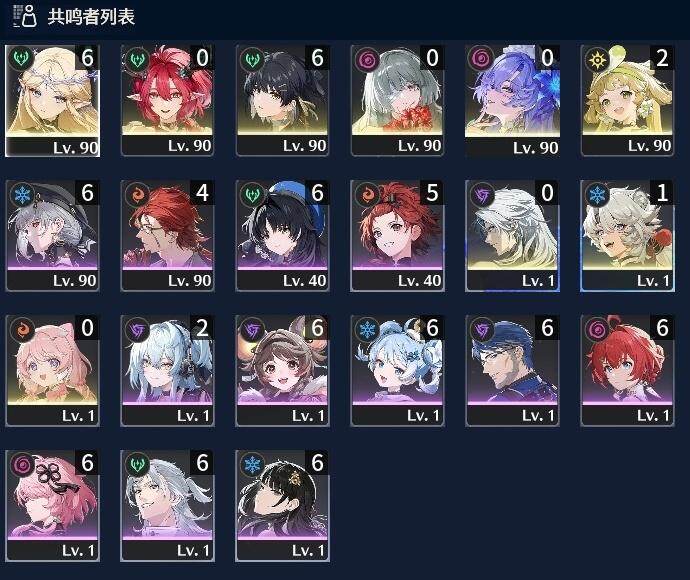The width and height of the screenshot is (690, 580).
Task: Click the aero icon on blue beret character
Action: 252,194
